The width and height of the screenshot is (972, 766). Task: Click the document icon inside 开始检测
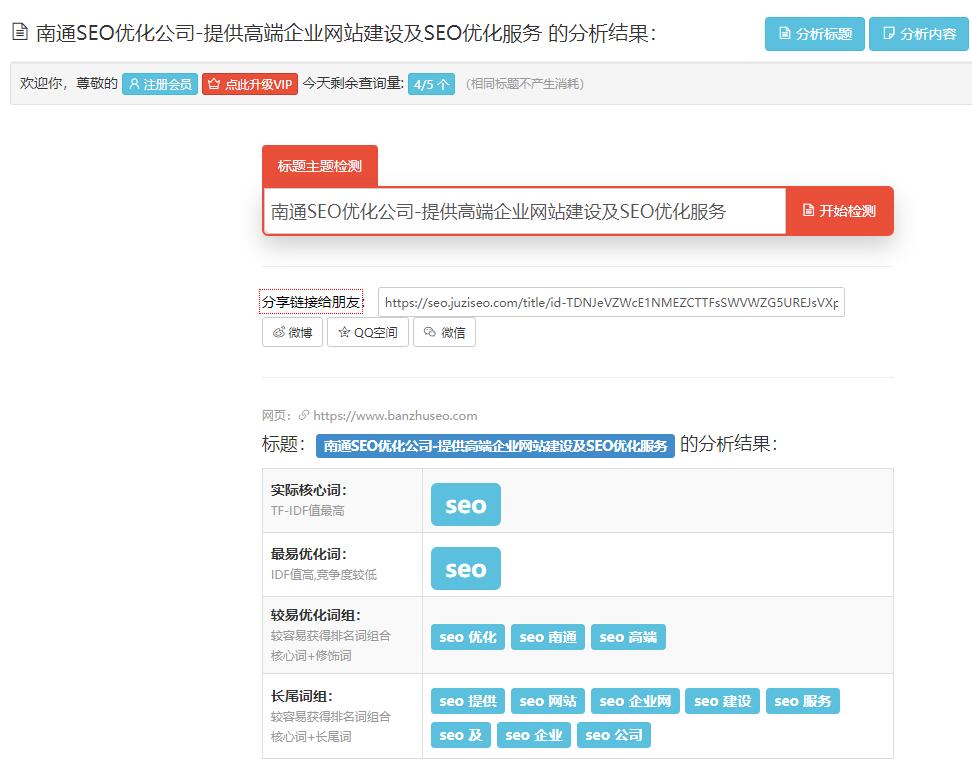(809, 211)
